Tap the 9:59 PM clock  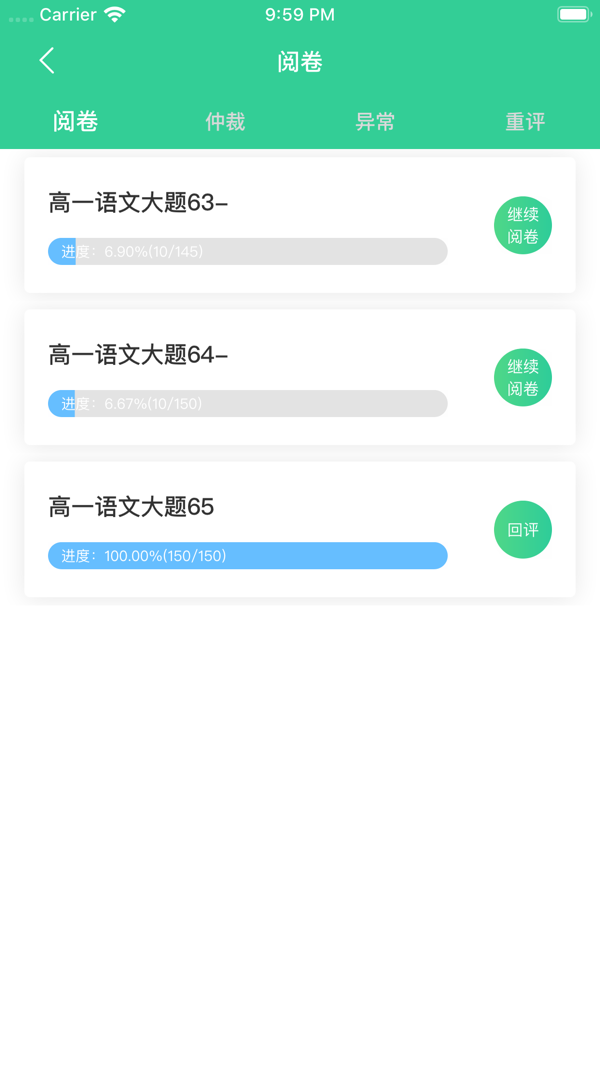coord(300,15)
